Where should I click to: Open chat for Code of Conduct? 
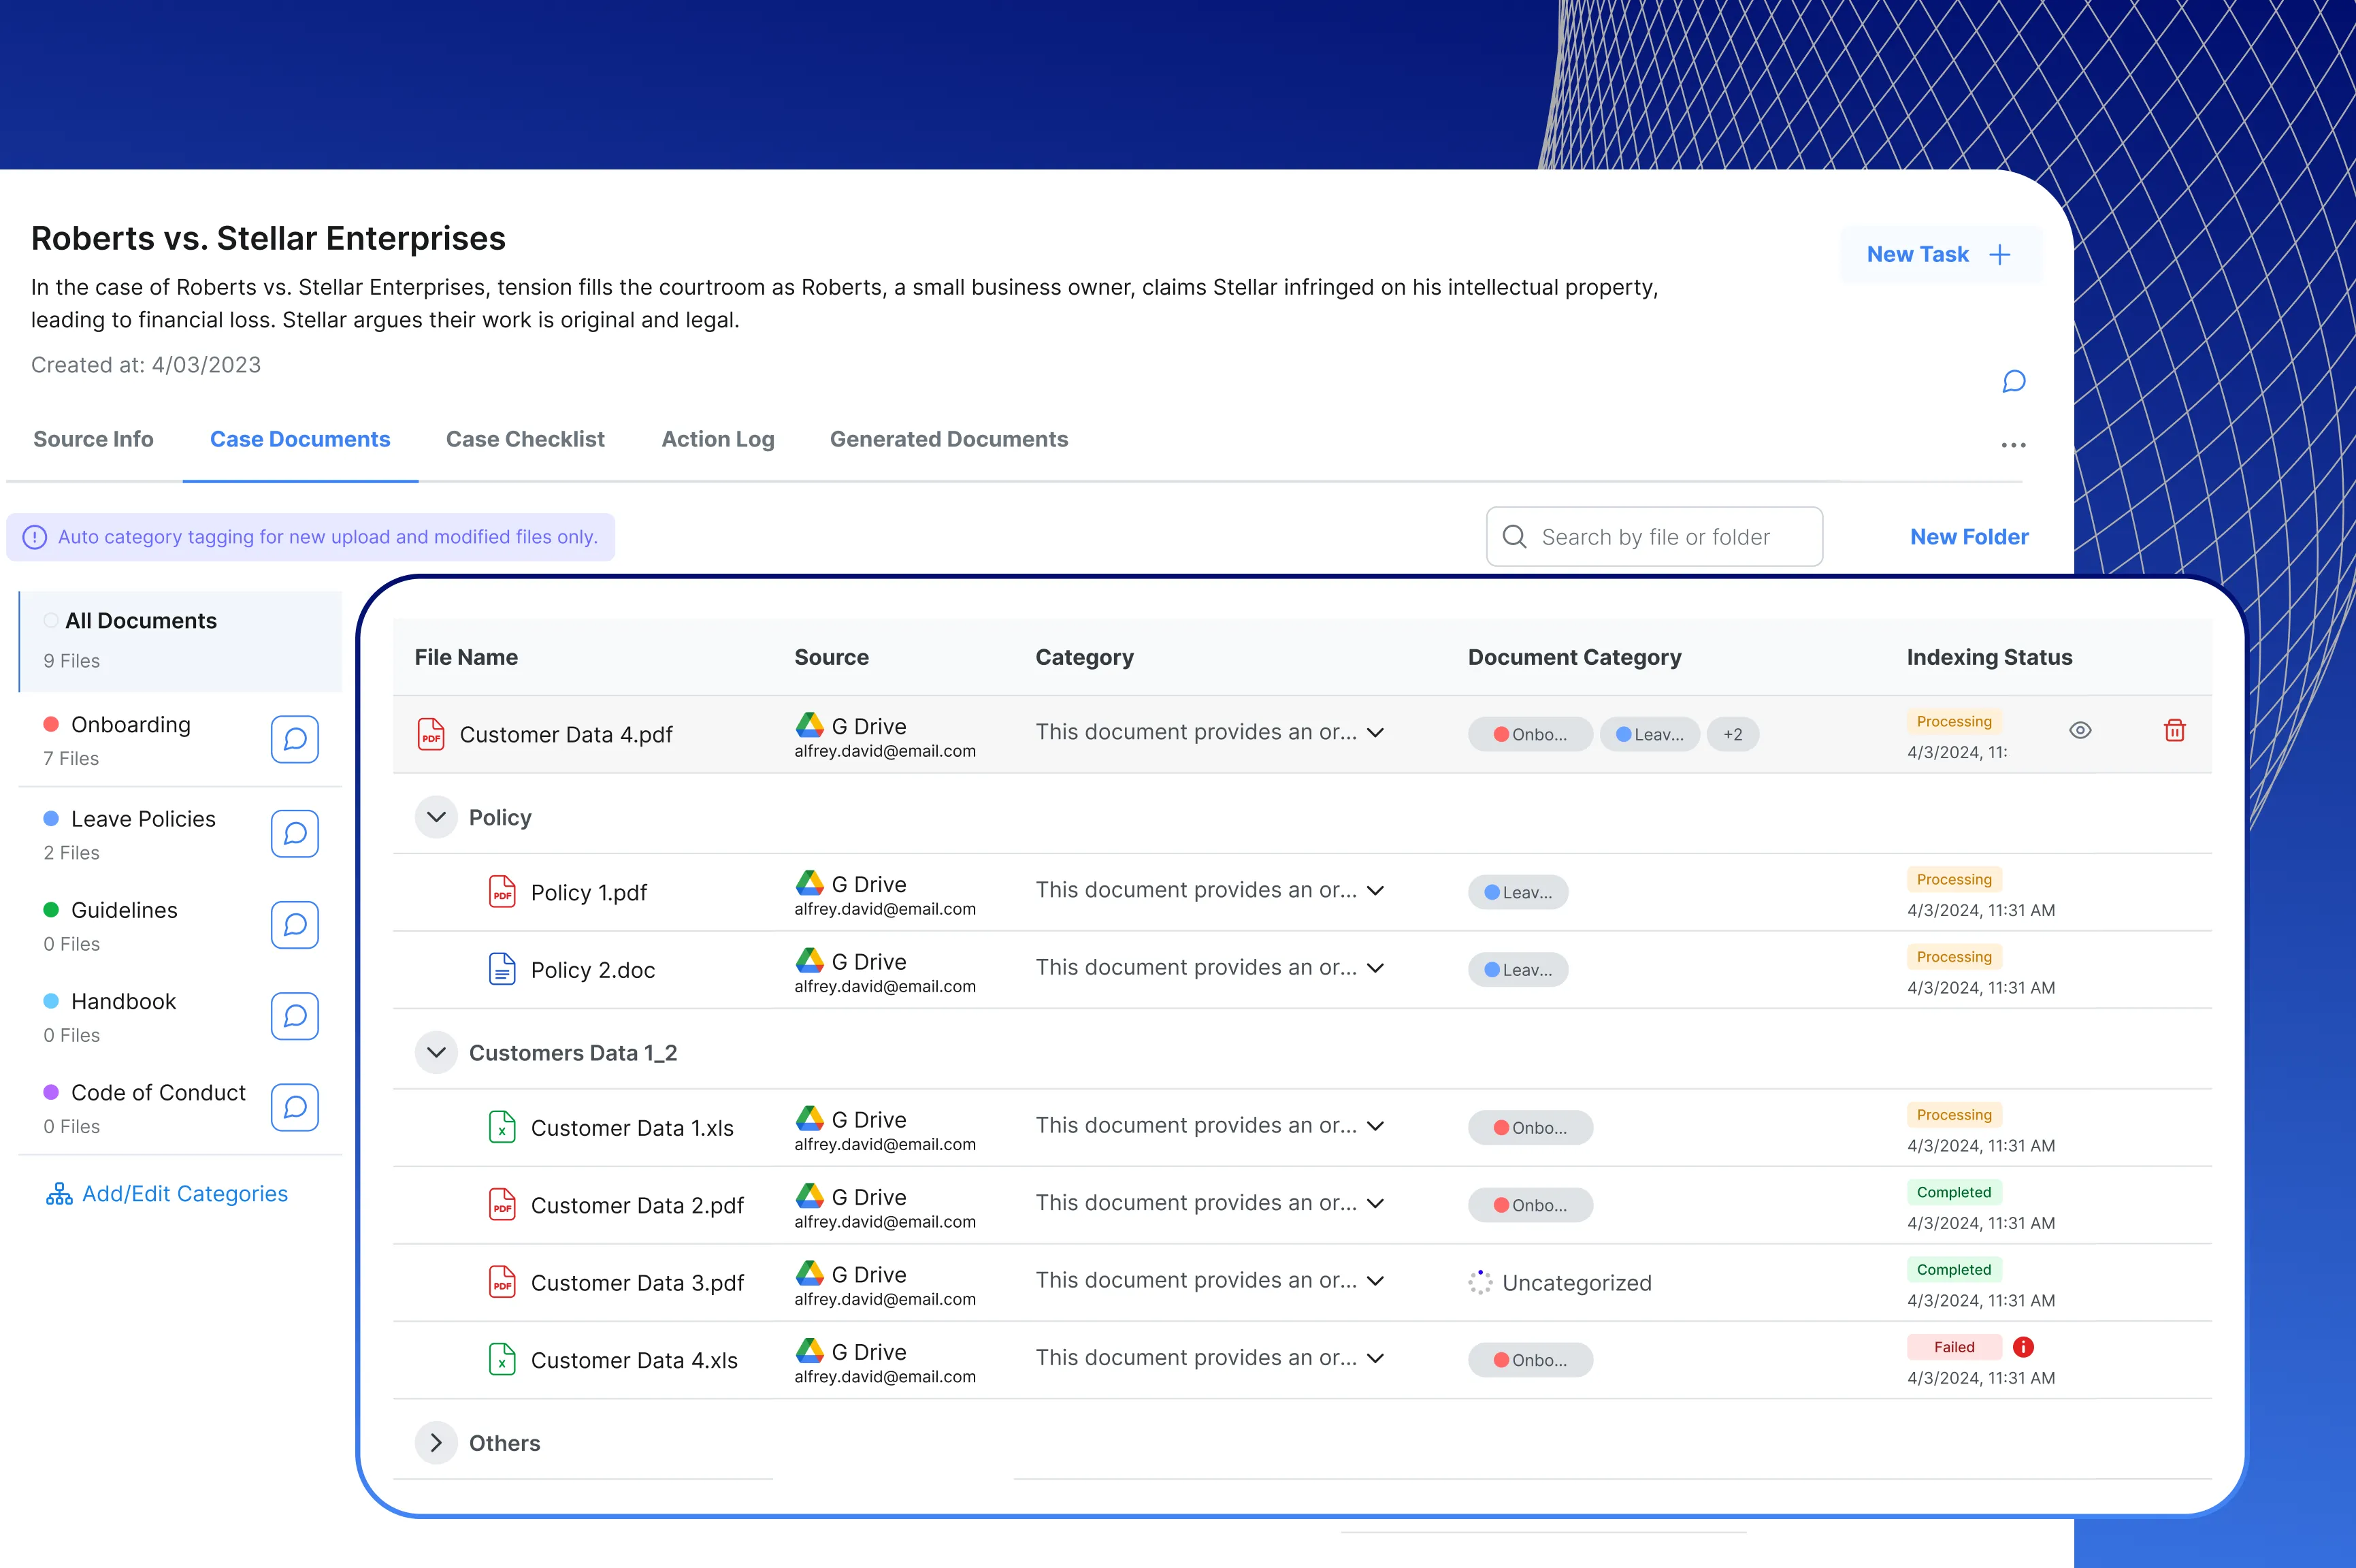tap(295, 1107)
